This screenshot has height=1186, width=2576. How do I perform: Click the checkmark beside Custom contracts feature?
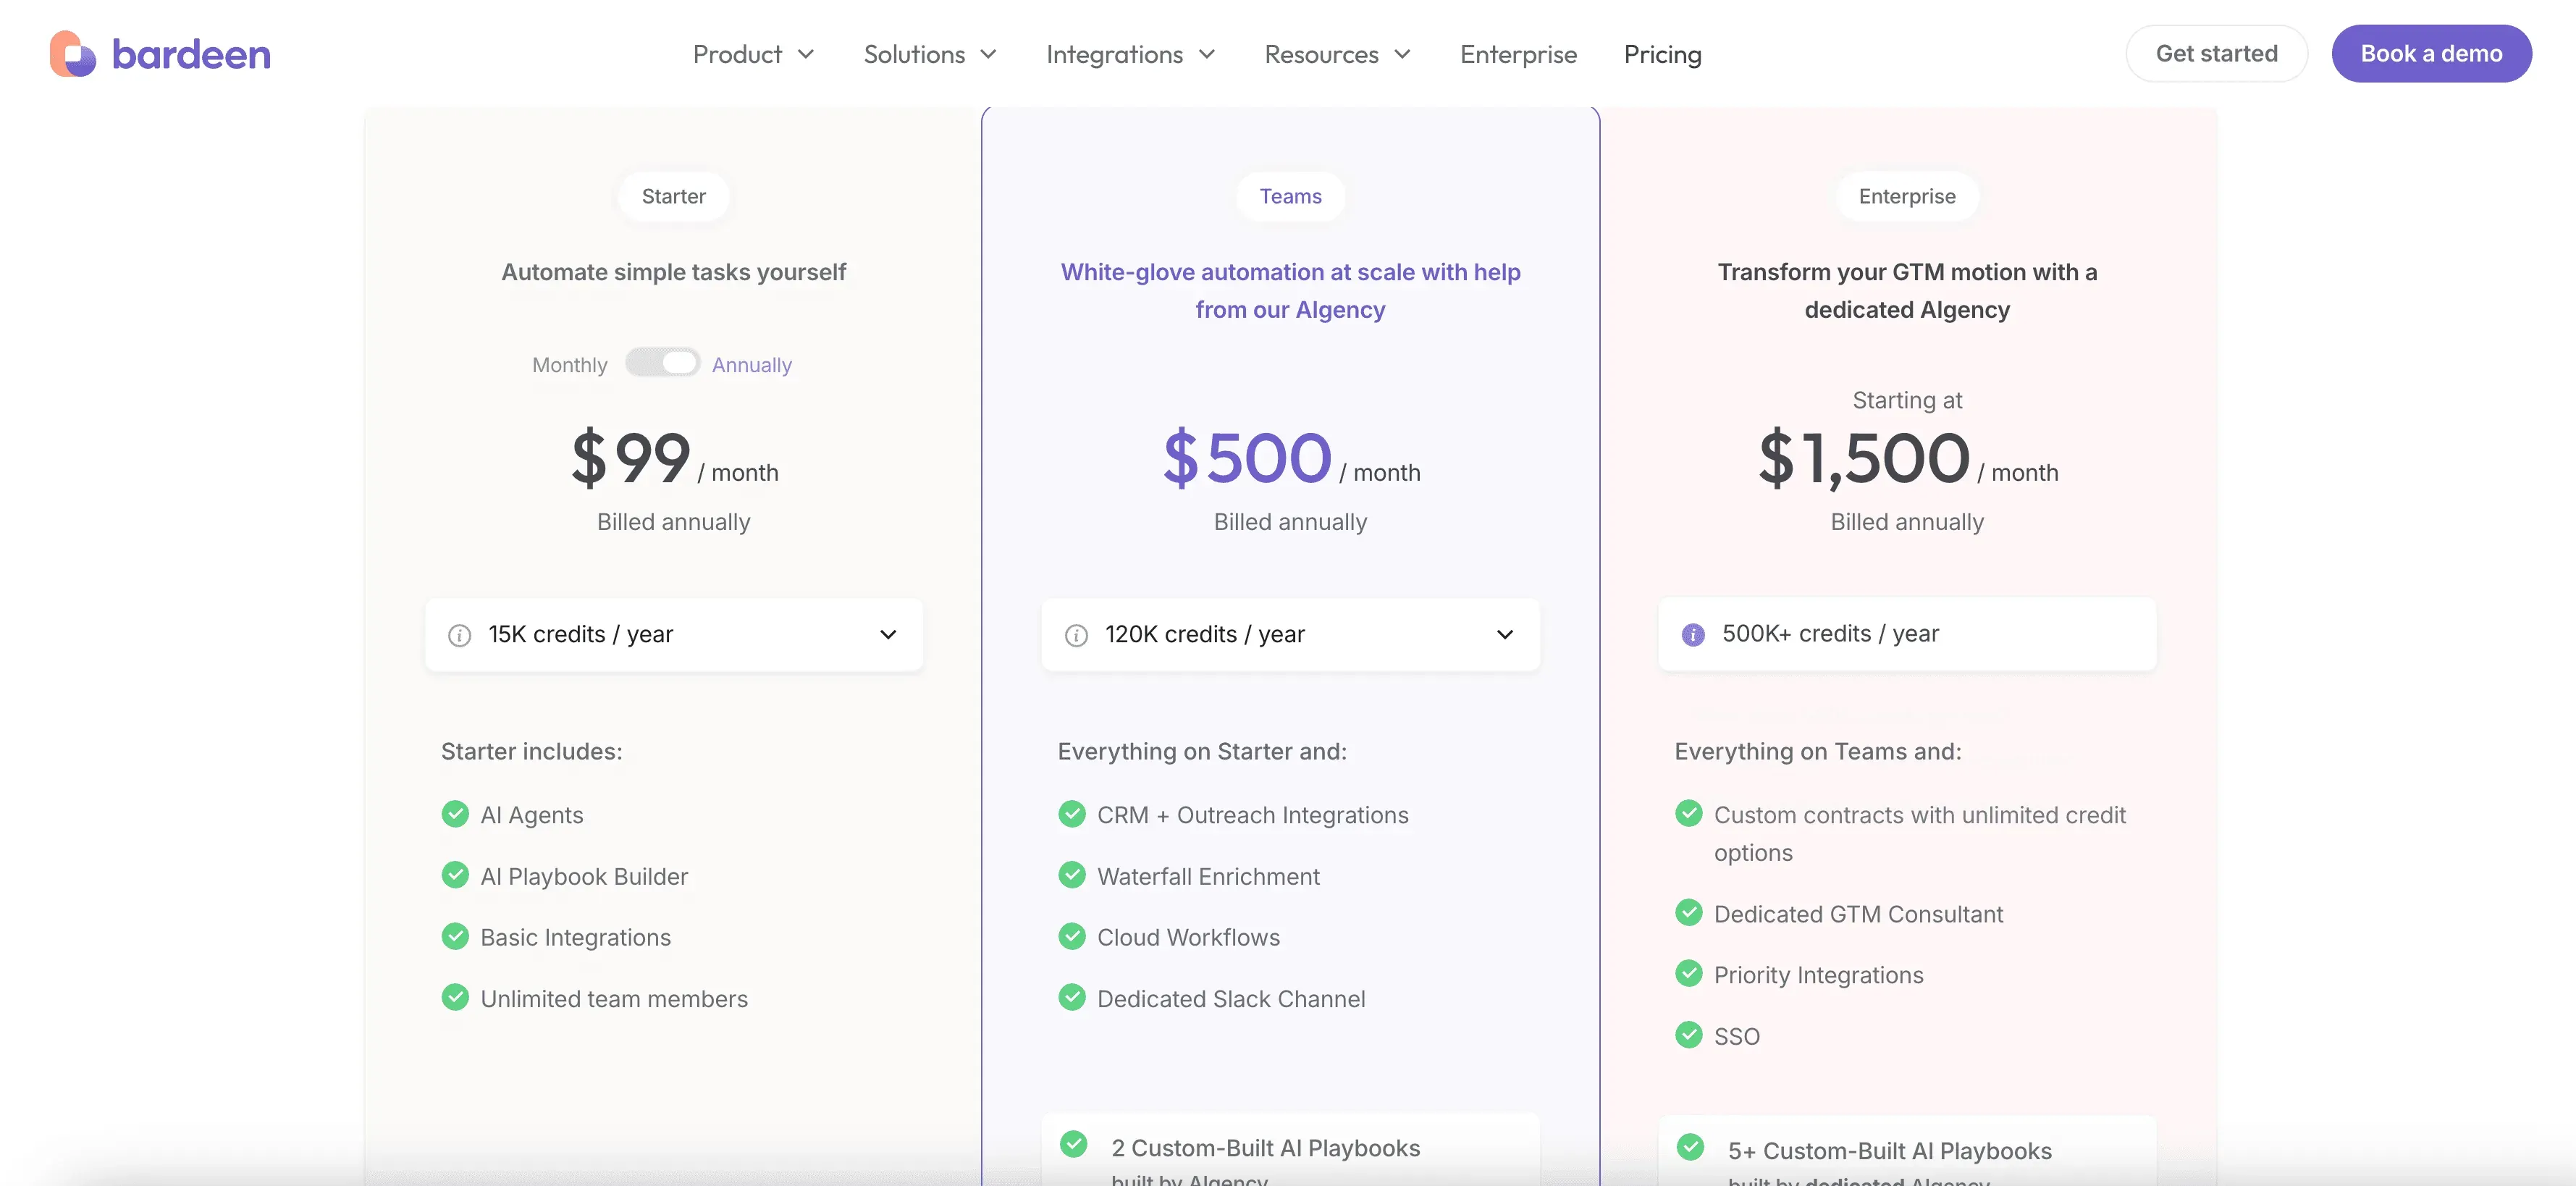(x=1689, y=814)
